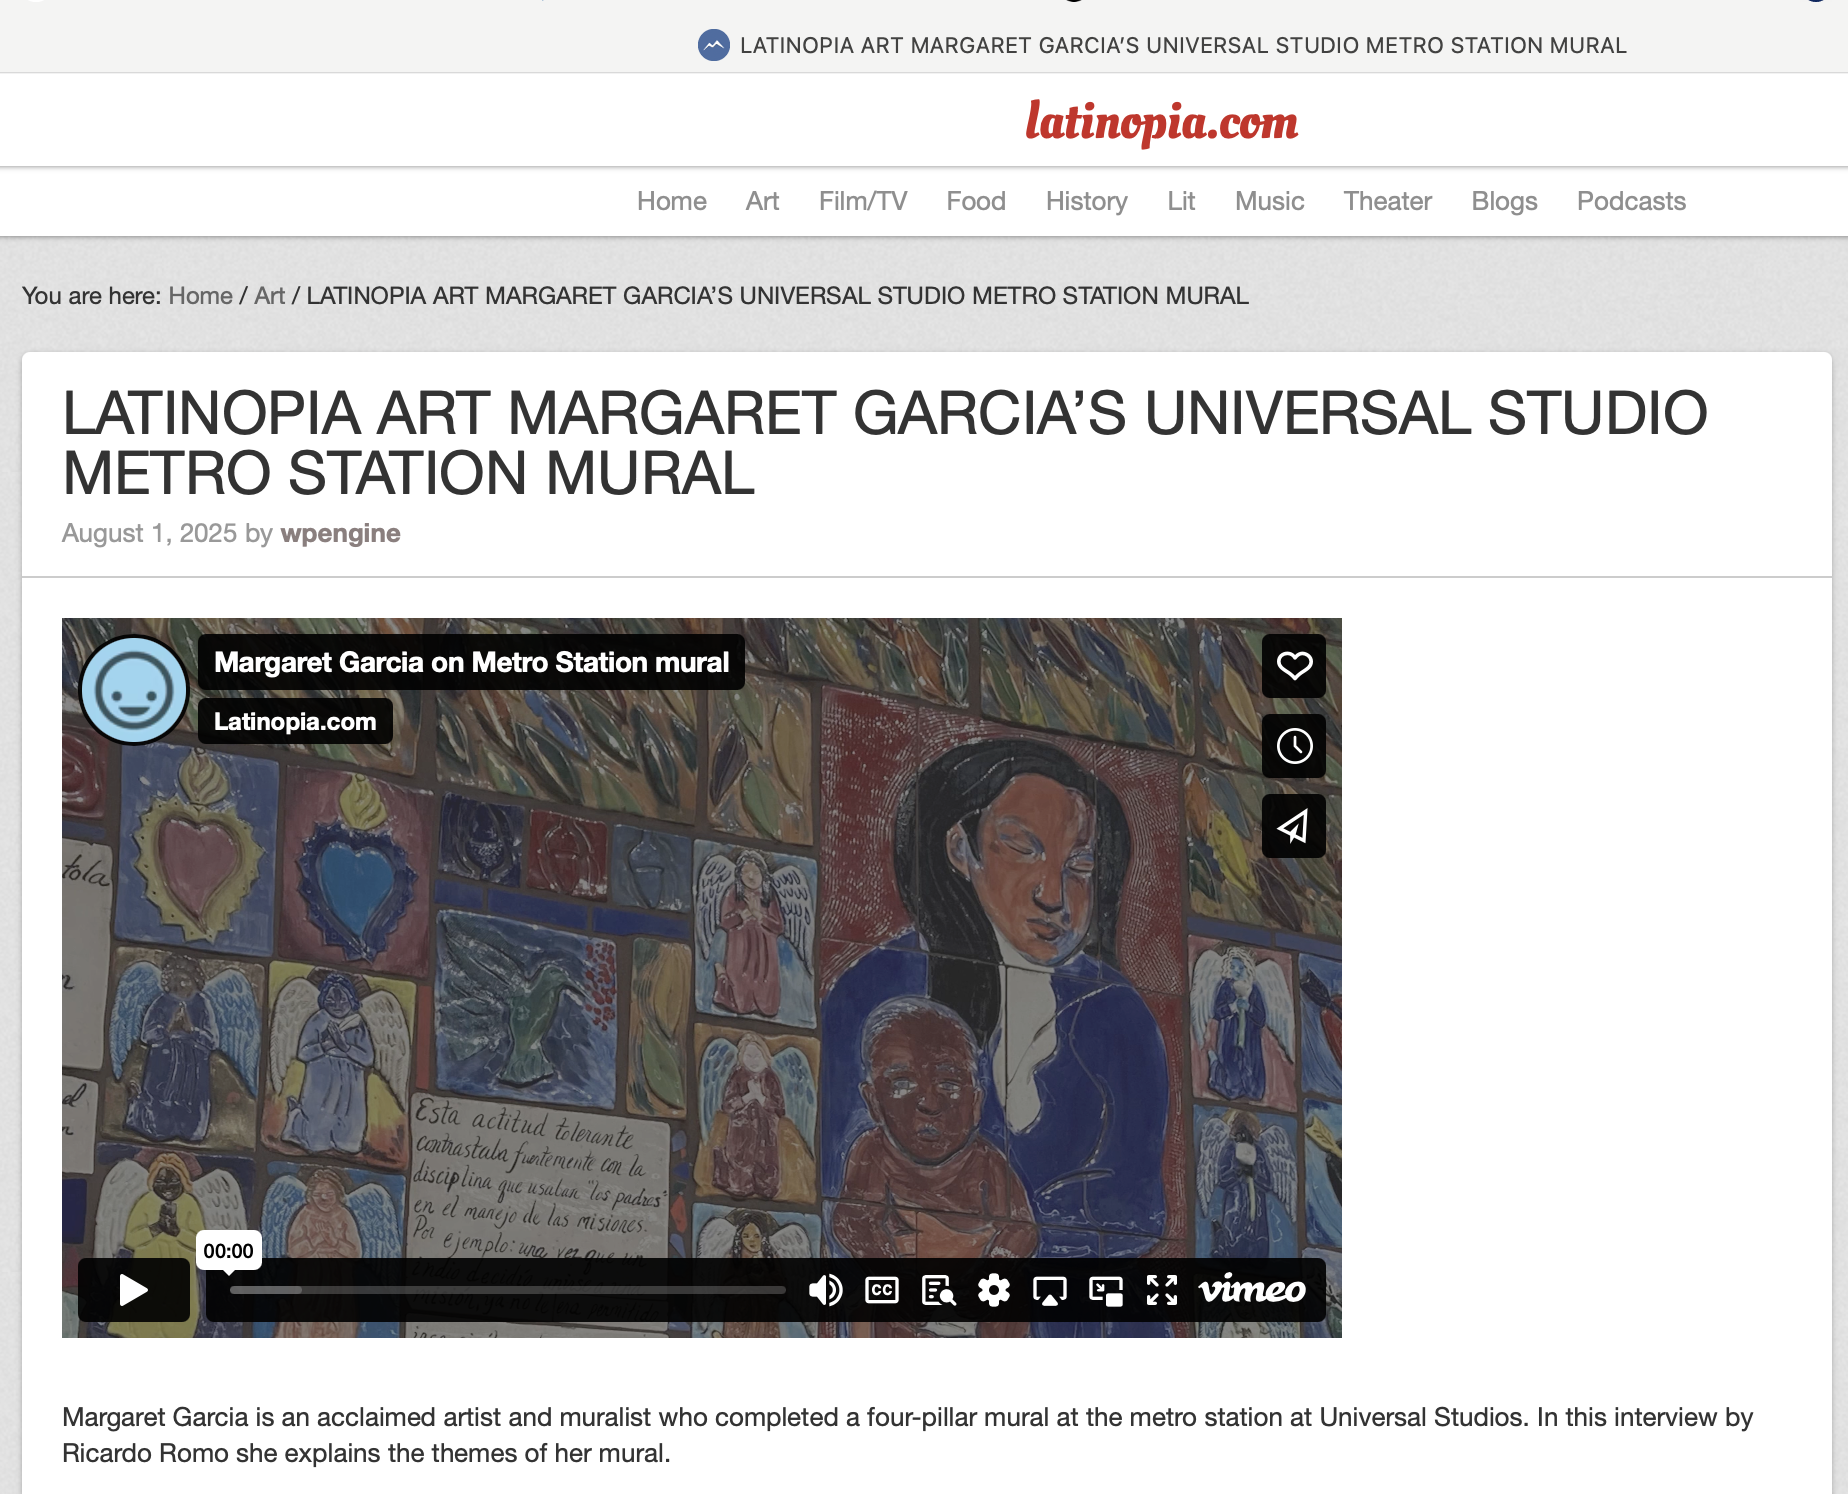Open the Blogs menu item
1848x1494 pixels.
coord(1504,201)
